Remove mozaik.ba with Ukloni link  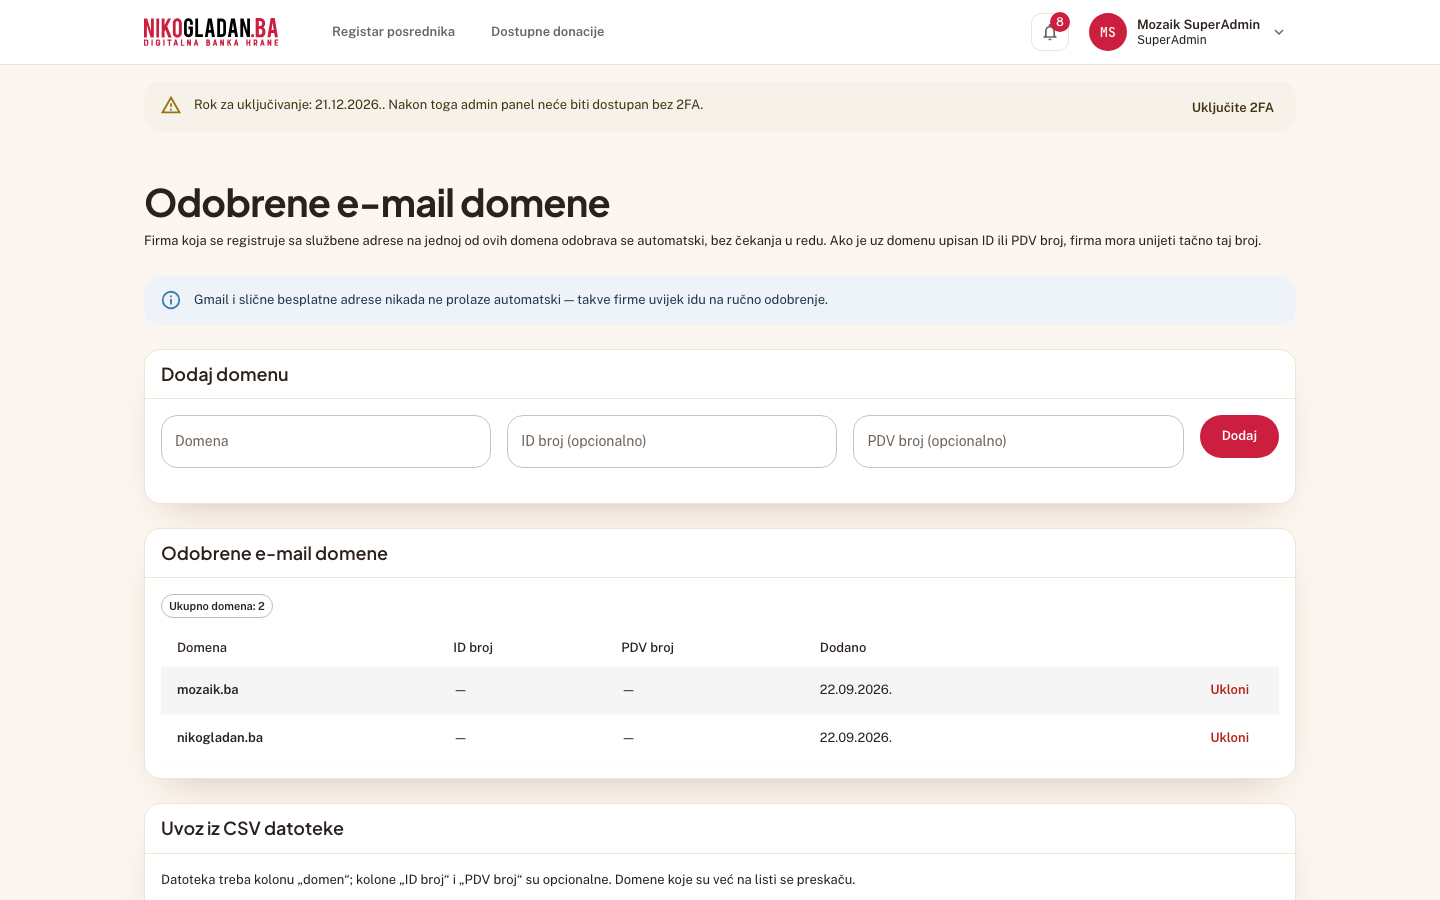click(1229, 690)
